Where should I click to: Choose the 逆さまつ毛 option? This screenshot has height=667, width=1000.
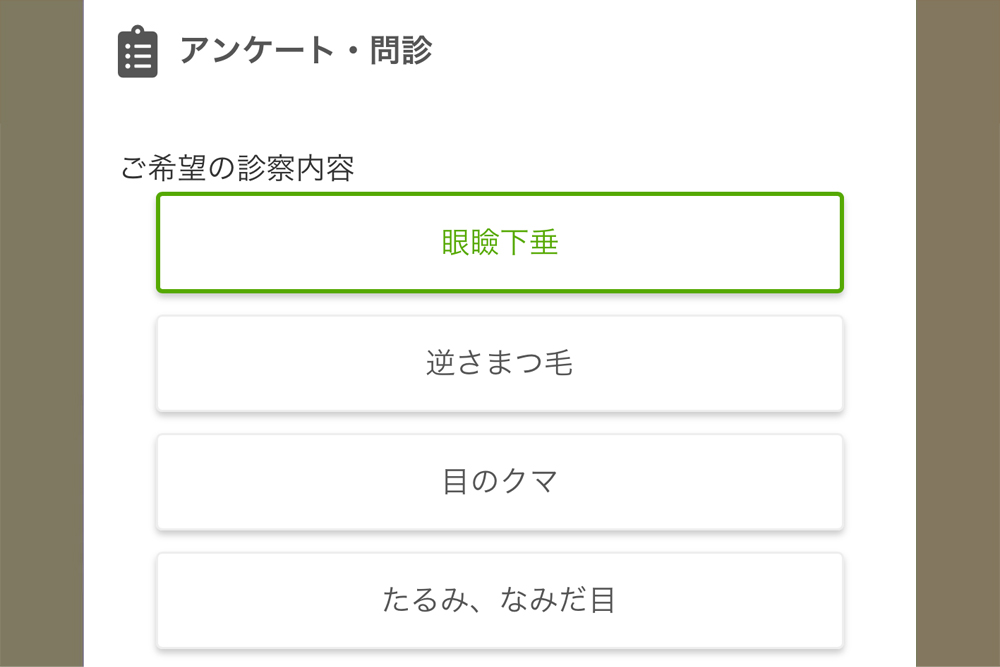click(500, 363)
